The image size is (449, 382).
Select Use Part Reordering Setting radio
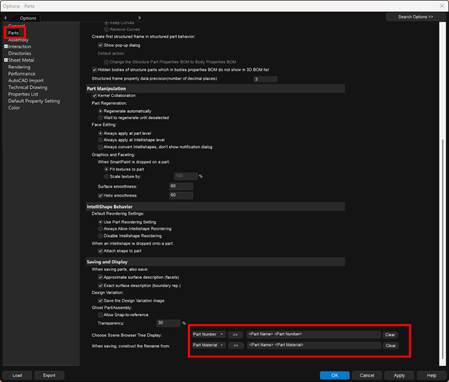click(100, 222)
